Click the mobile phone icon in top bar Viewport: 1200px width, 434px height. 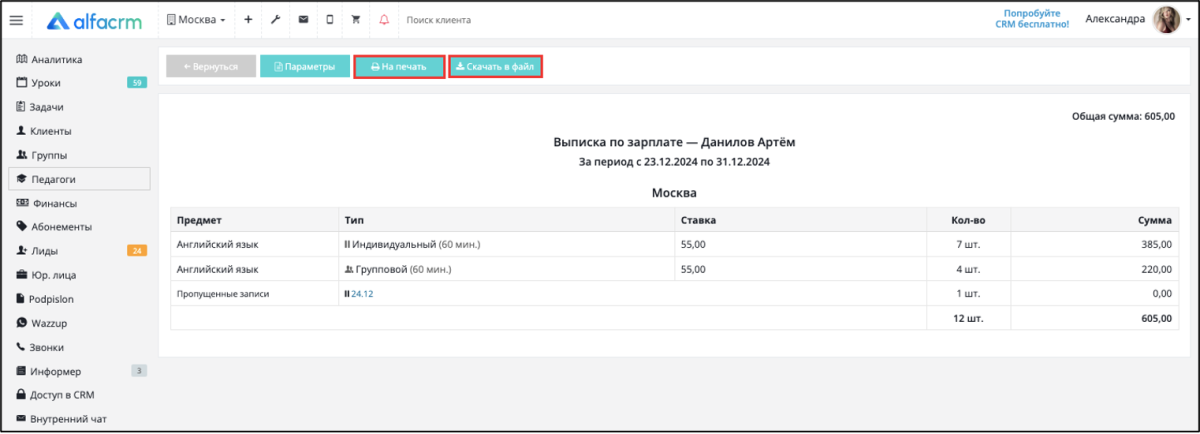(x=330, y=20)
